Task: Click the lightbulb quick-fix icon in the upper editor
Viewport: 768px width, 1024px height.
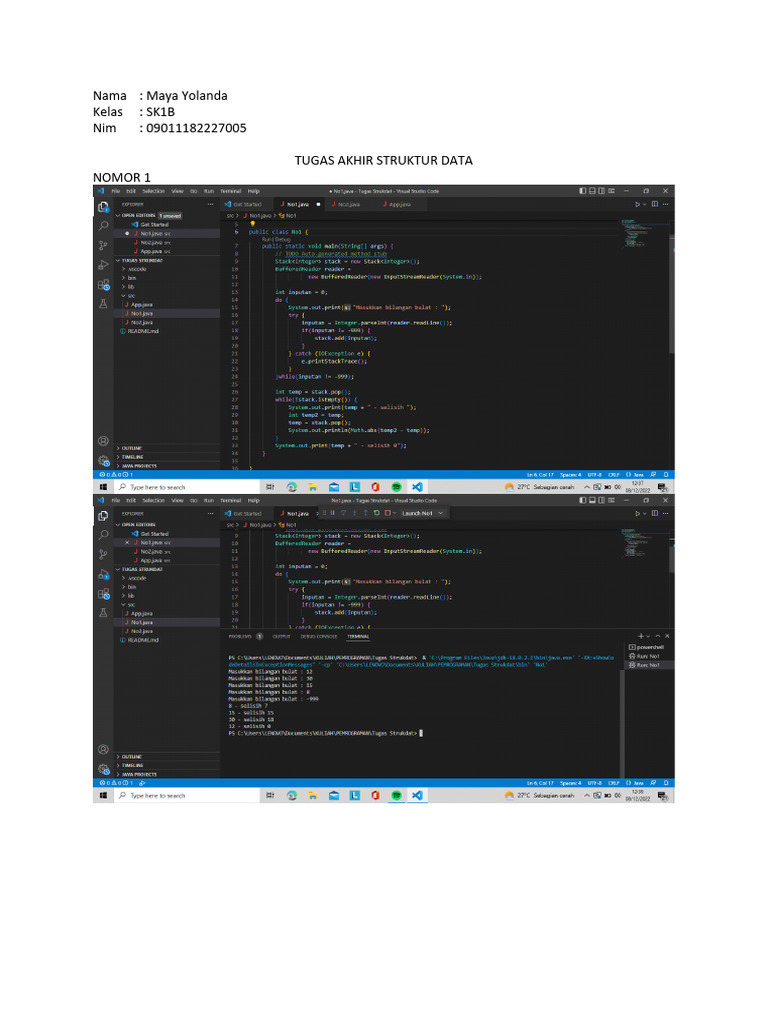Action: [252, 224]
